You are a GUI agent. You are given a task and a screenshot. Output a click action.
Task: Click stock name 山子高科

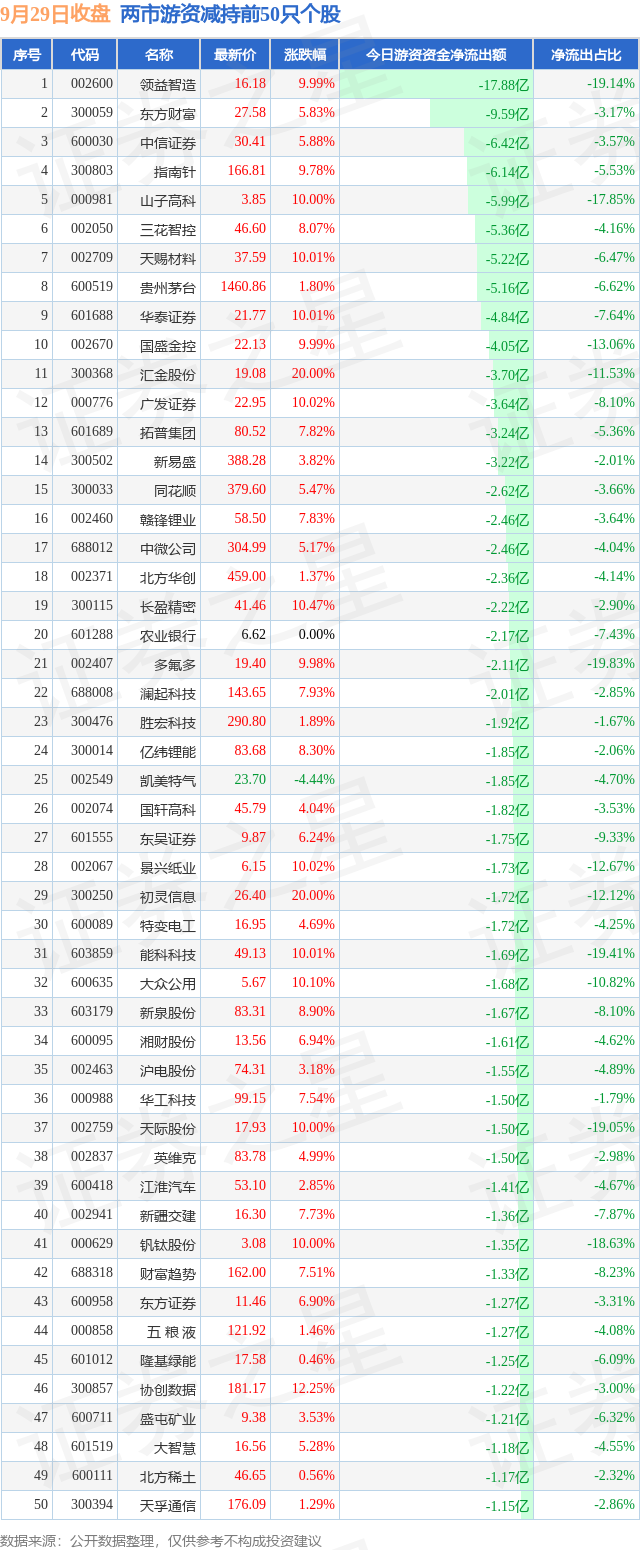click(x=168, y=201)
